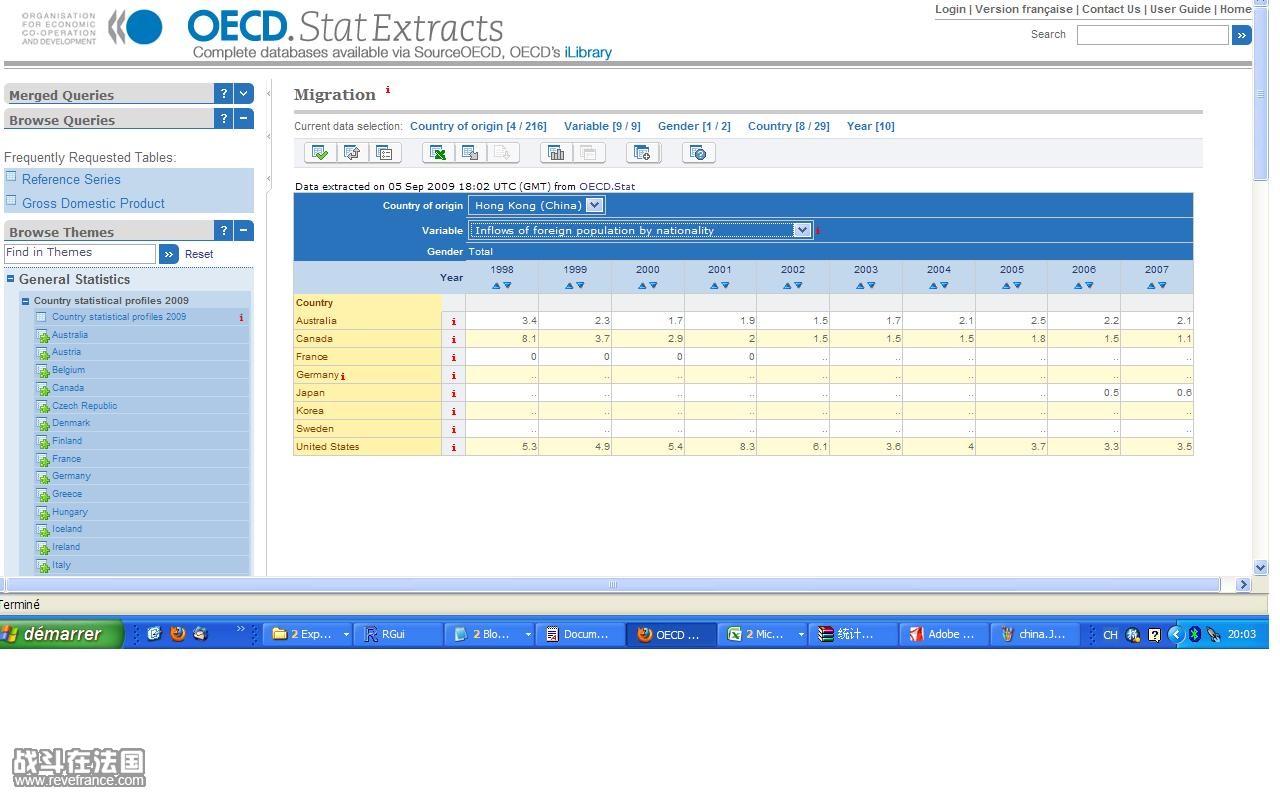Open Gender [1 / 2] selection
Viewport: 1280px width, 800px height.
[694, 126]
